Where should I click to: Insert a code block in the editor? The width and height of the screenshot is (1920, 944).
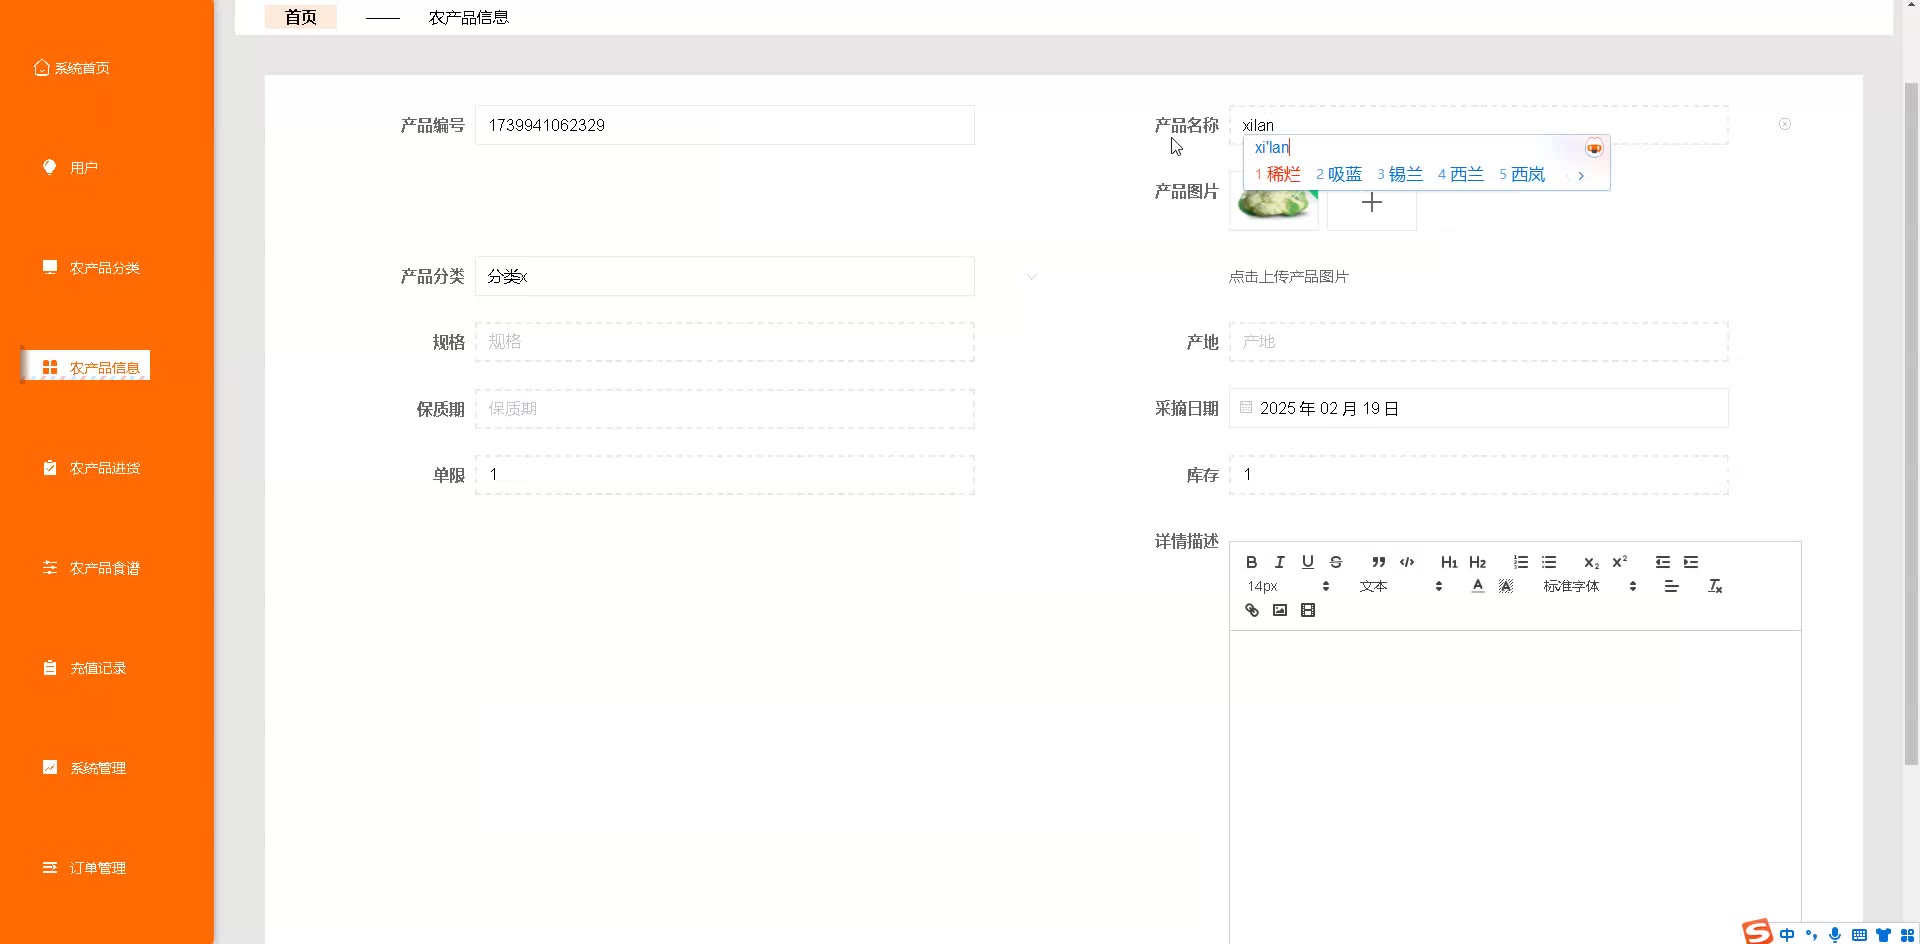(1407, 562)
